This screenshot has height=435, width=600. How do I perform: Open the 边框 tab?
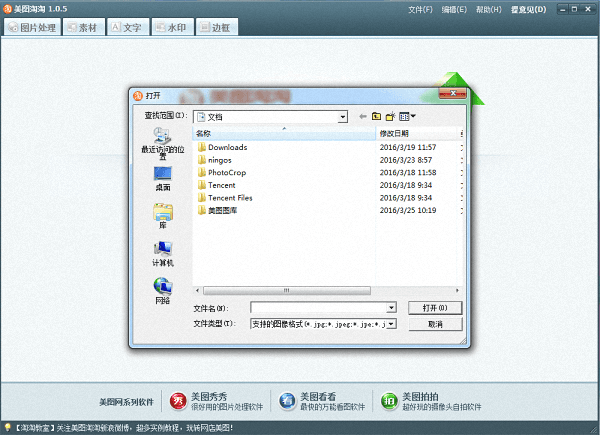217,27
